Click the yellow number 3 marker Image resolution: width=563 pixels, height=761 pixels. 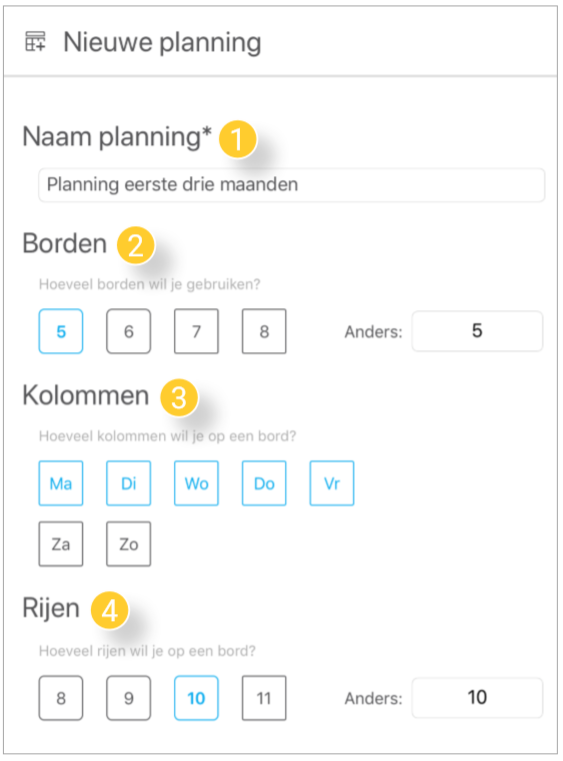coord(179,397)
